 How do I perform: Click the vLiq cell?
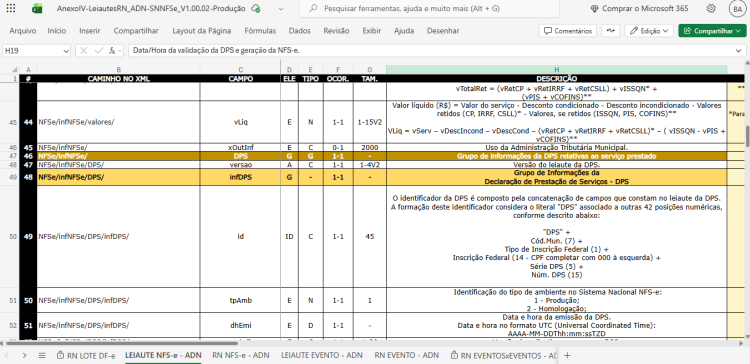(x=241, y=122)
